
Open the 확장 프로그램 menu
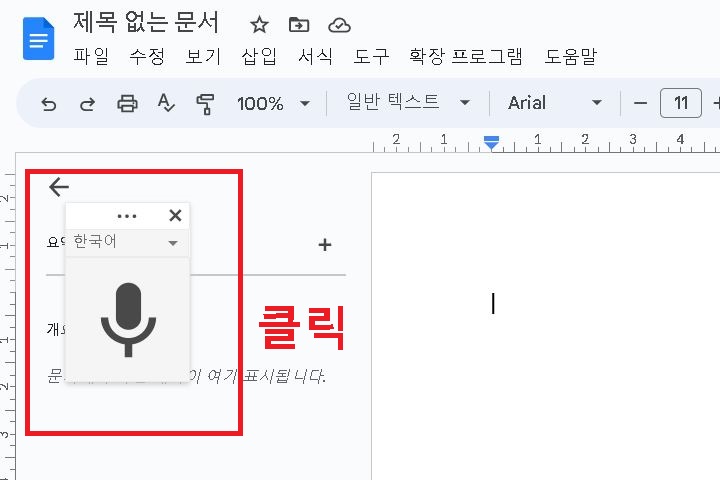pos(466,56)
